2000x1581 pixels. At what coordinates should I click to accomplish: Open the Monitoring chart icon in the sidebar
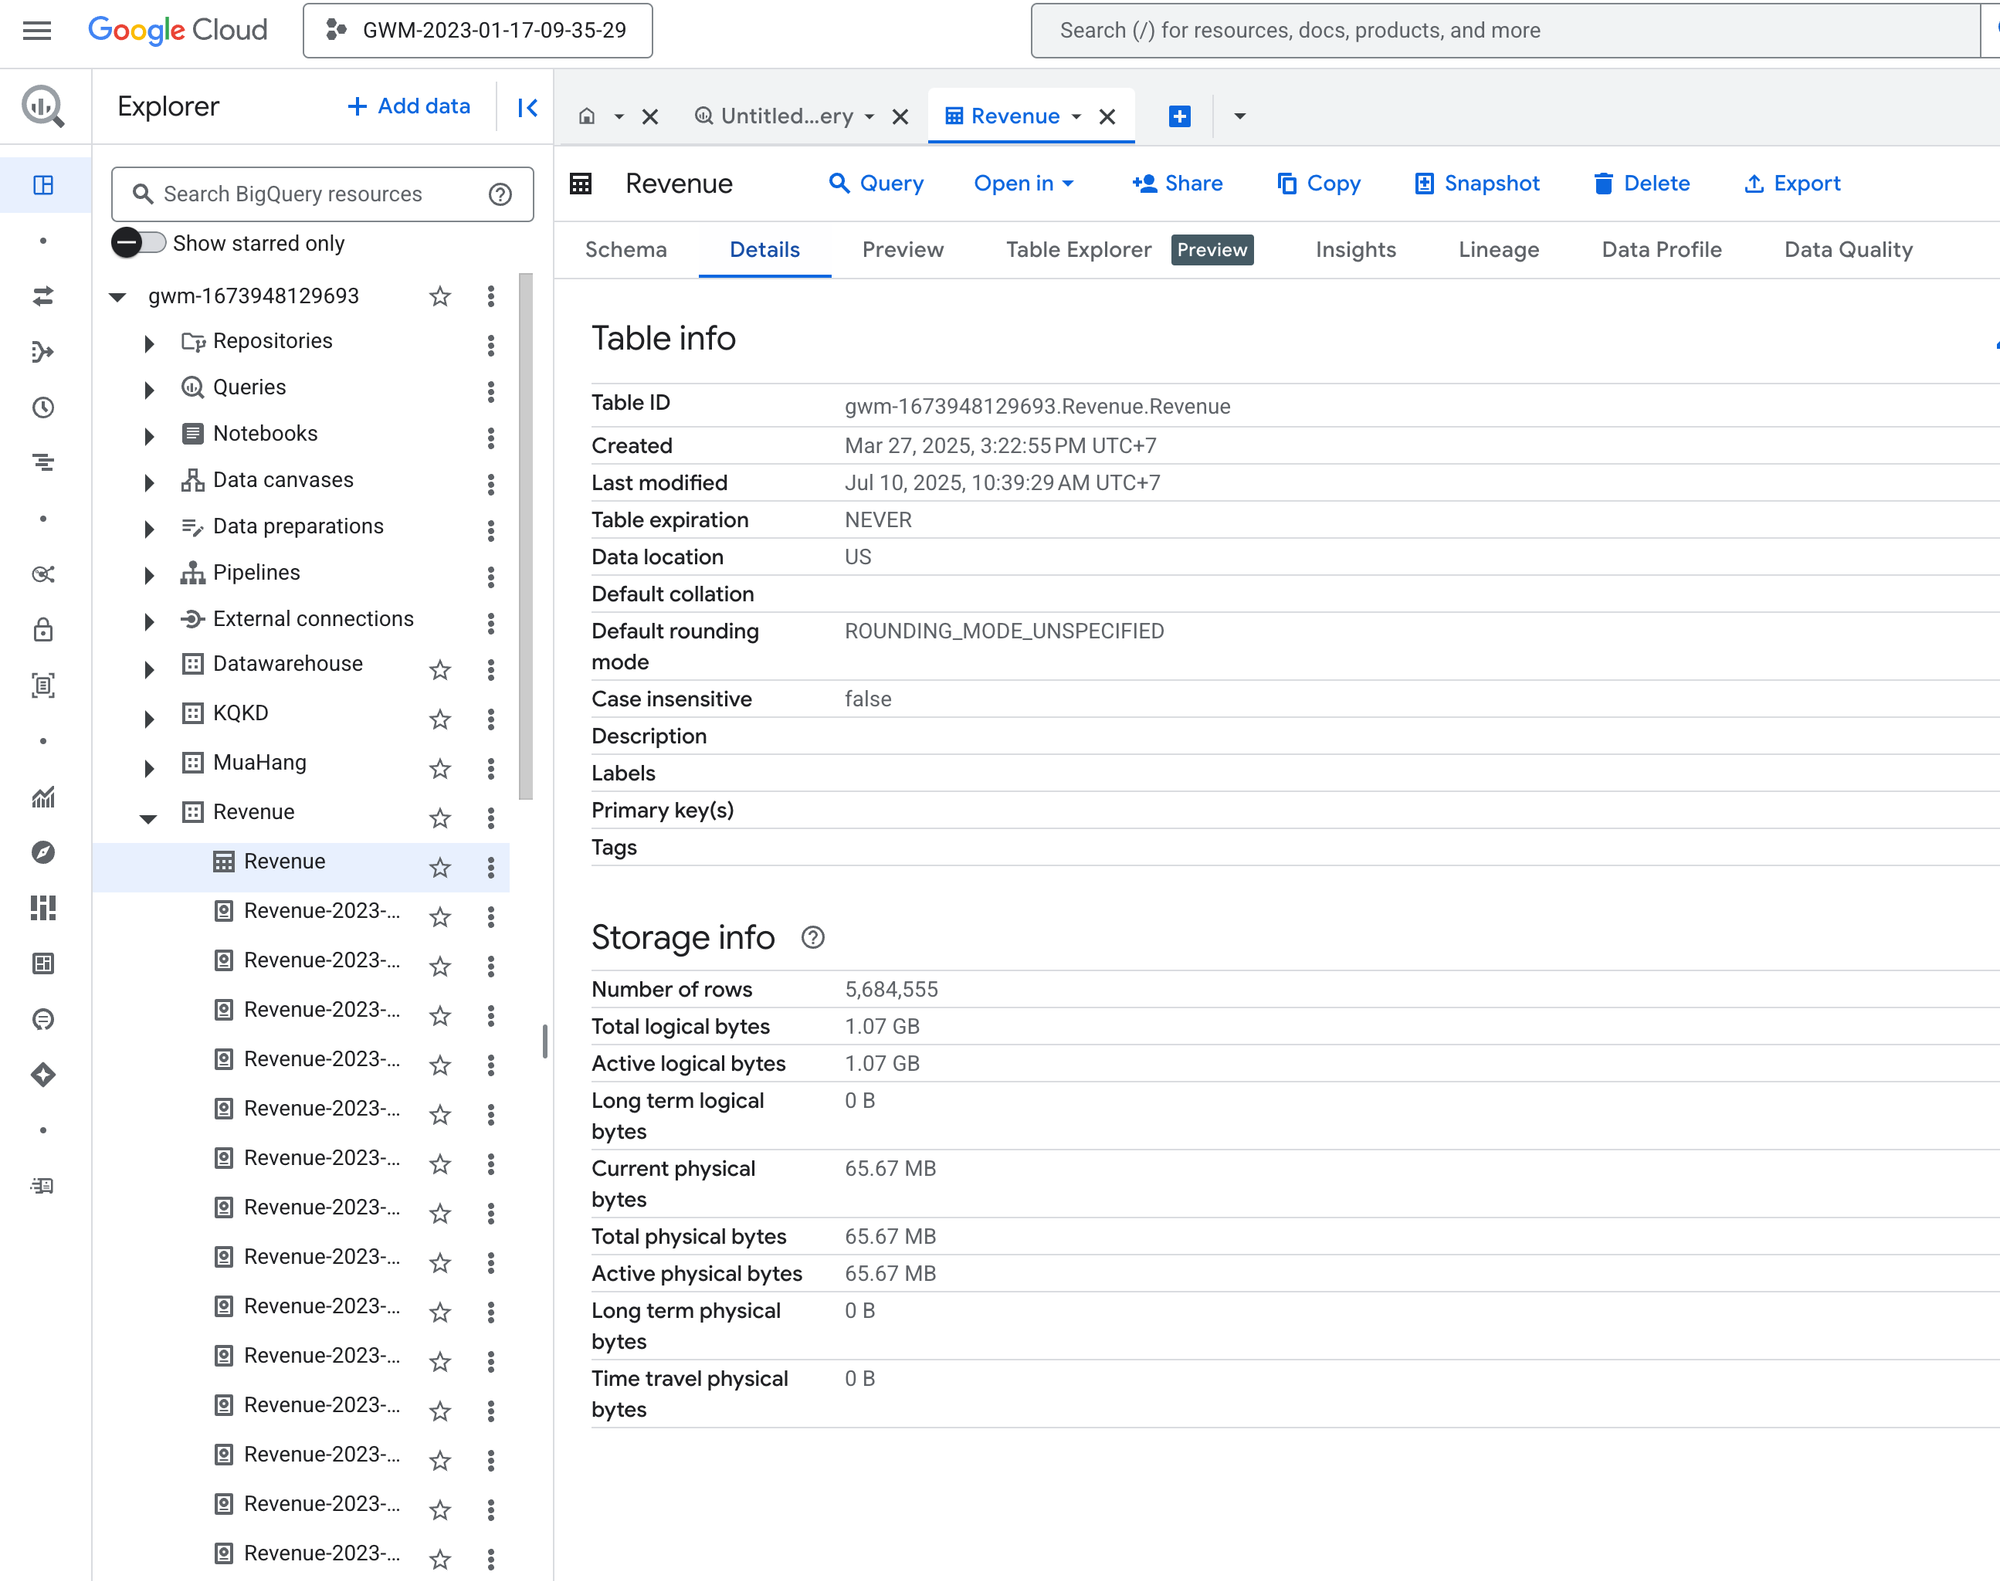(x=43, y=797)
